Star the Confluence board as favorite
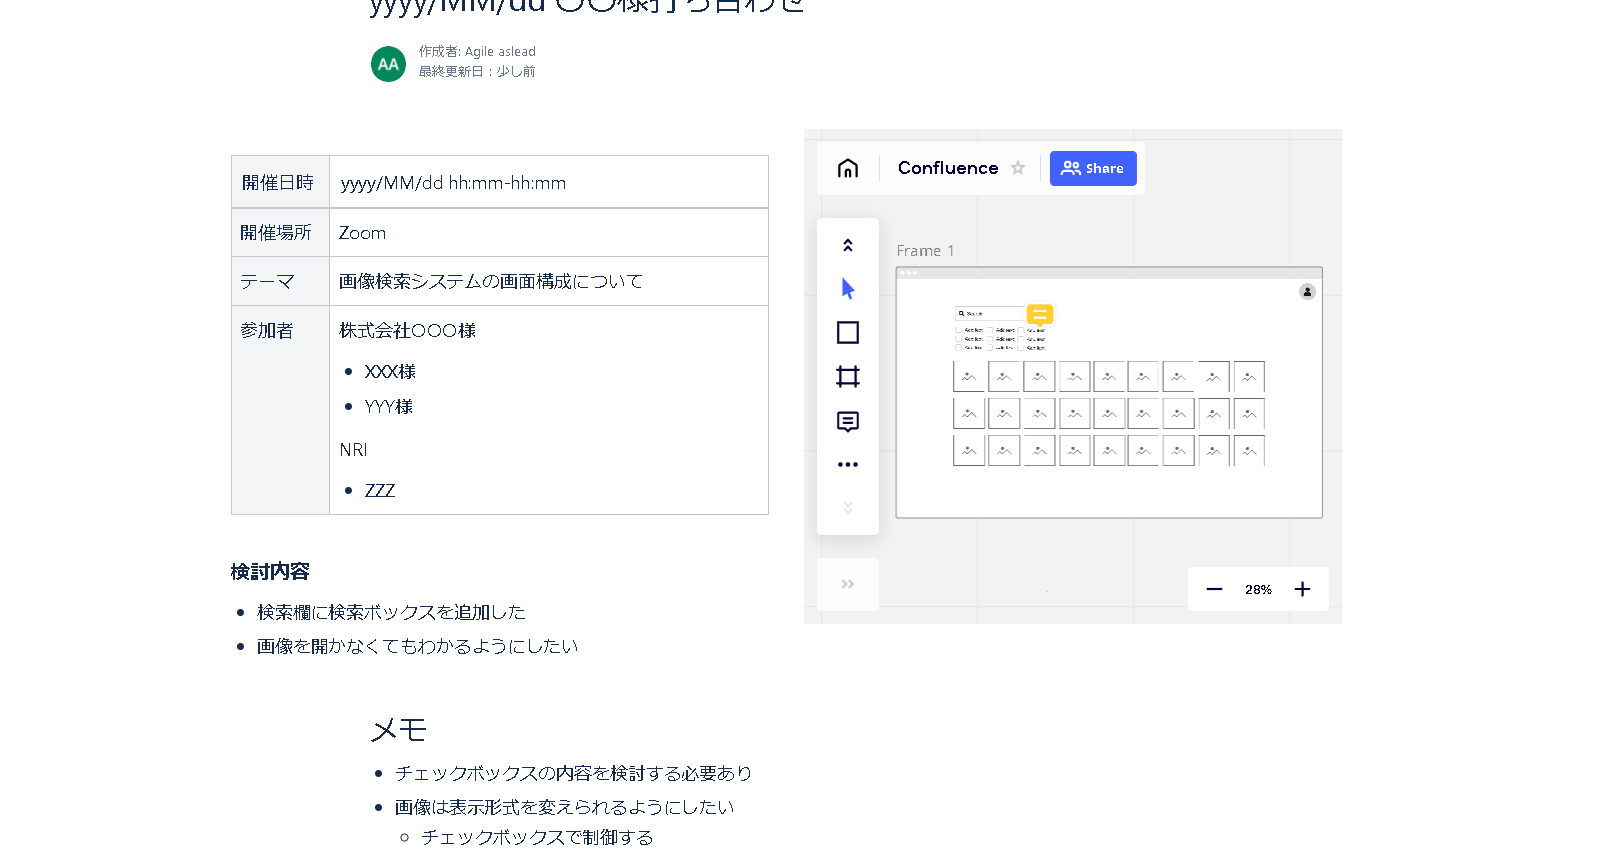The image size is (1605, 865). [x=1018, y=168]
